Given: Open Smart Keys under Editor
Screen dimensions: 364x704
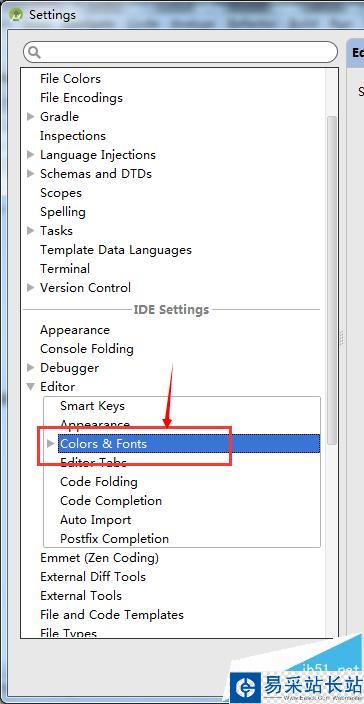Looking at the screenshot, I should point(92,406).
